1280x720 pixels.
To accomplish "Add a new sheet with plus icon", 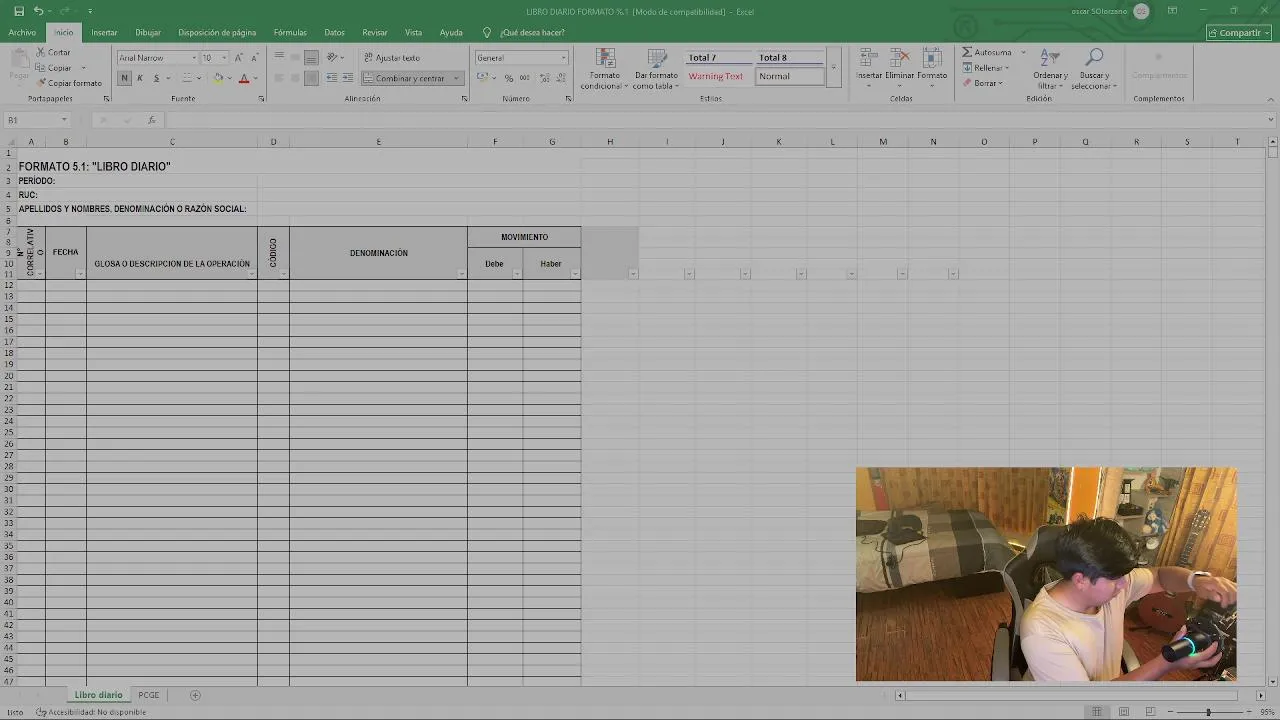I will [195, 695].
